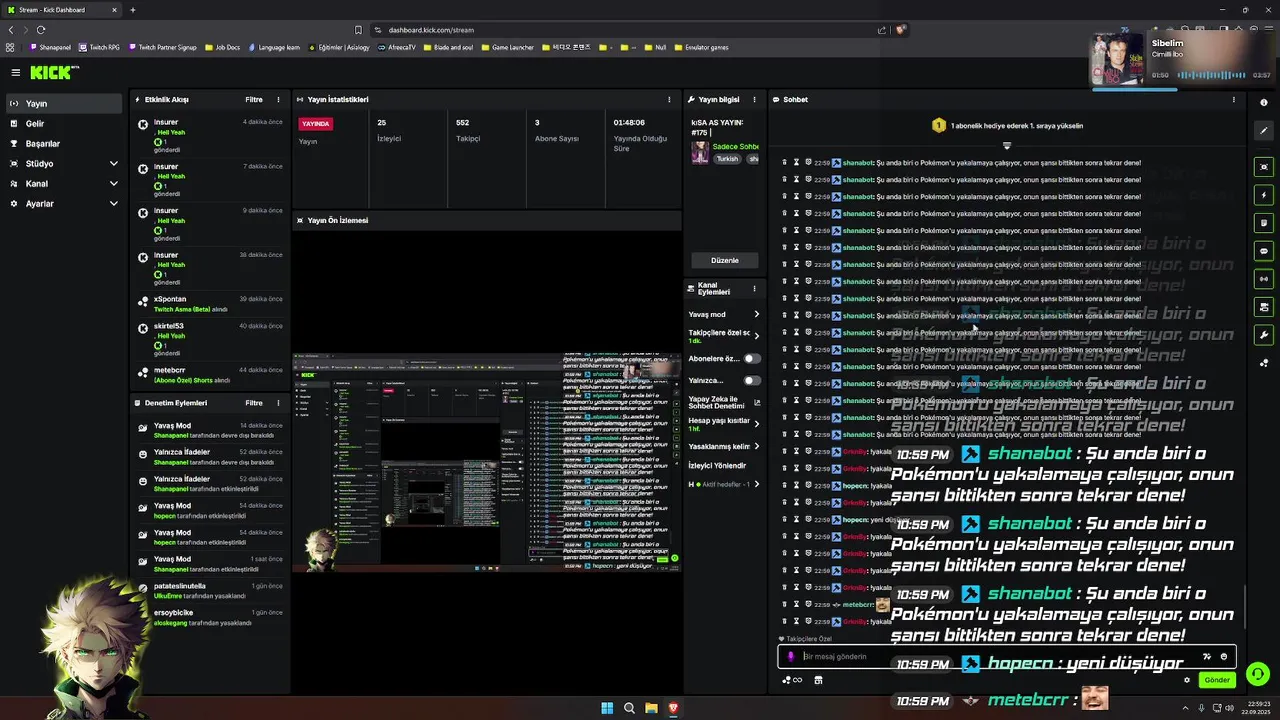The height and width of the screenshot is (720, 1280).
Task: Go to the Başarılar sidebar page
Action: pos(64,143)
